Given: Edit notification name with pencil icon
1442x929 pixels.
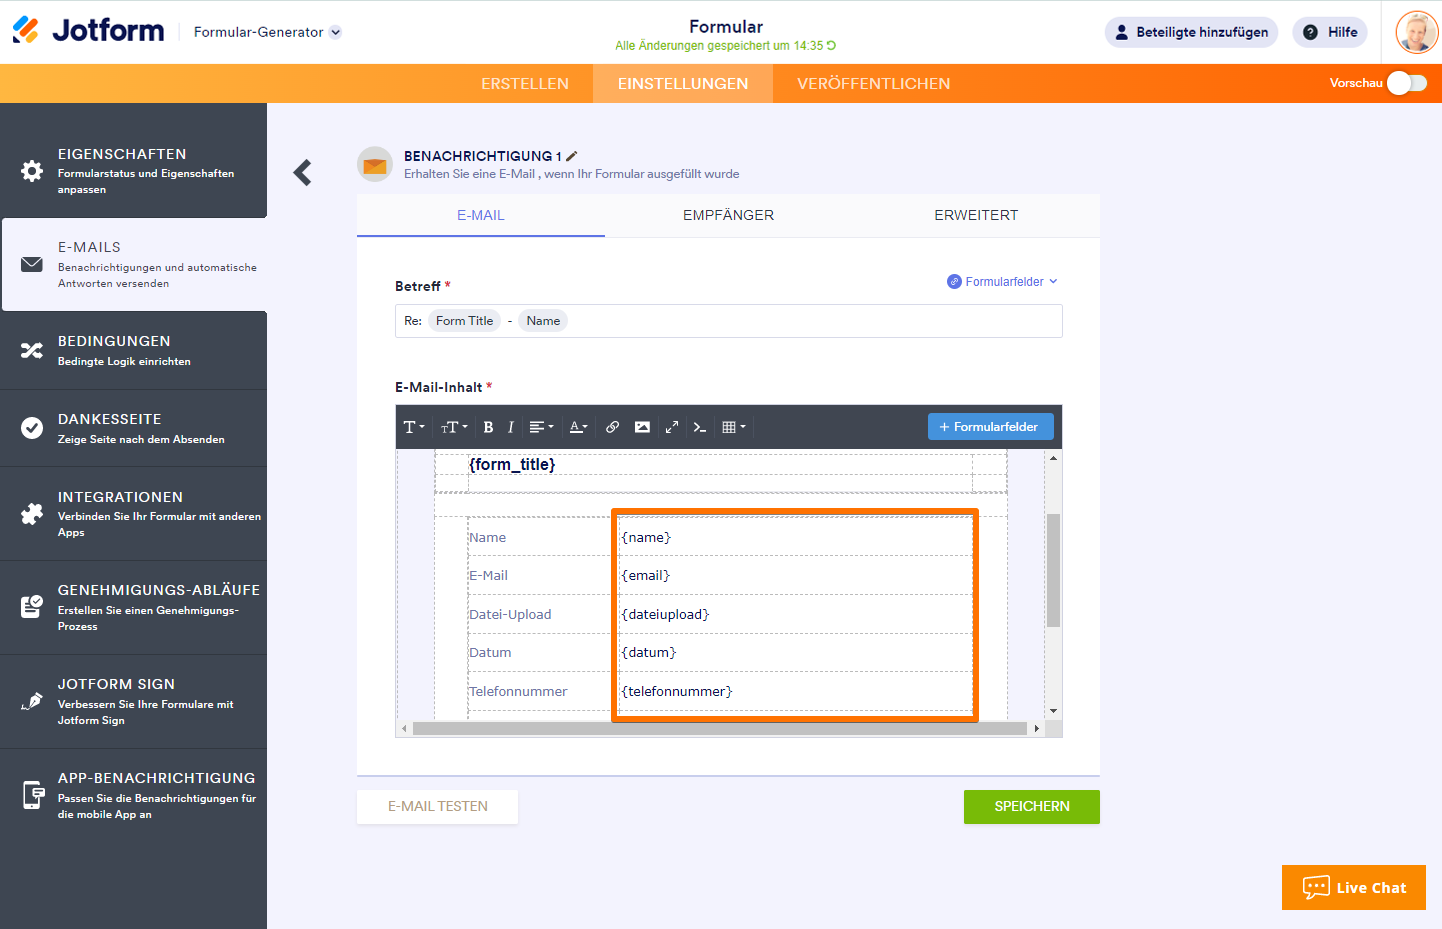Looking at the screenshot, I should pos(572,156).
